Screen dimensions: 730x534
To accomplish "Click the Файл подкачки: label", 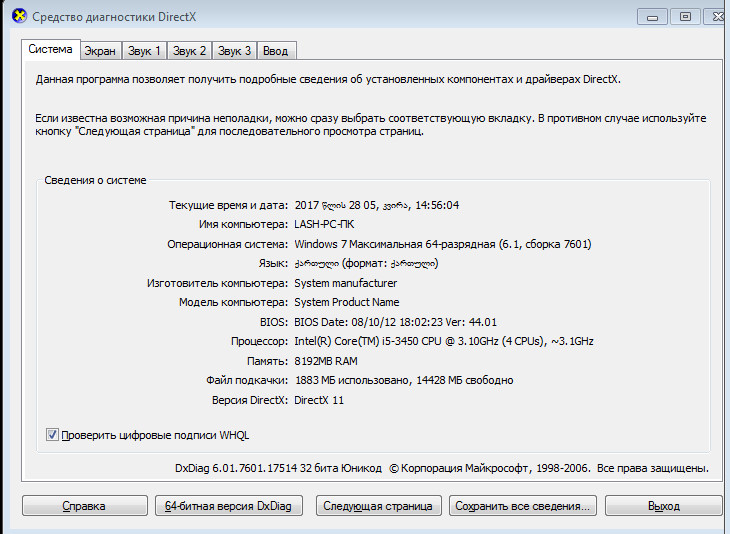I will pos(247,380).
